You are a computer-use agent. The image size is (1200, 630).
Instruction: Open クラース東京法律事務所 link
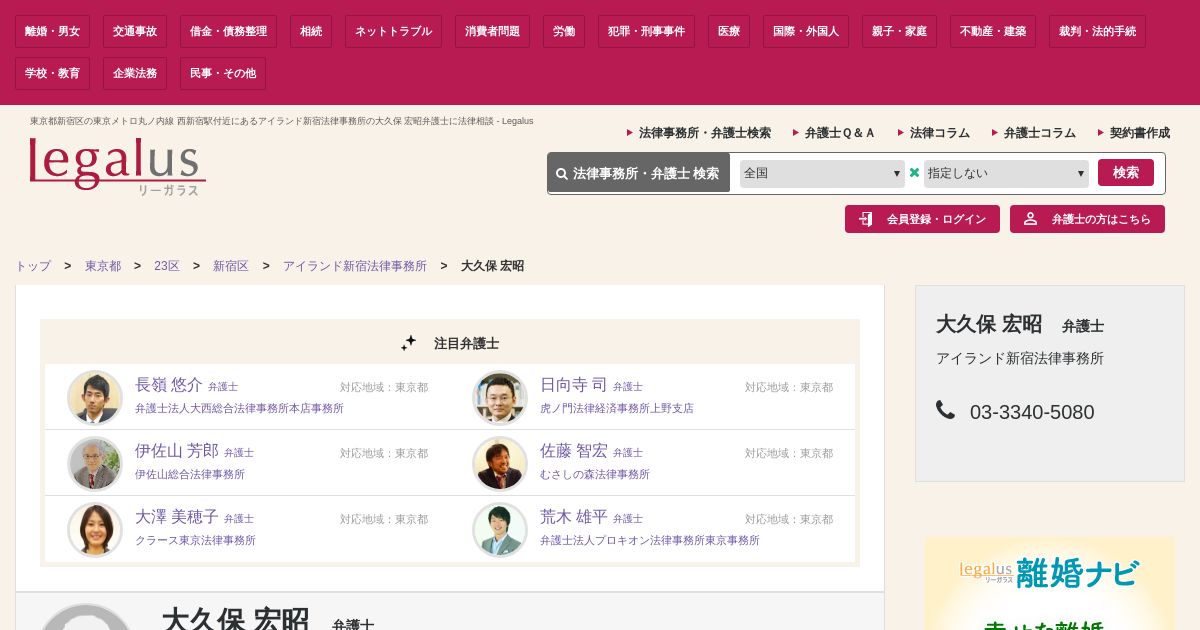pyautogui.click(x=195, y=540)
